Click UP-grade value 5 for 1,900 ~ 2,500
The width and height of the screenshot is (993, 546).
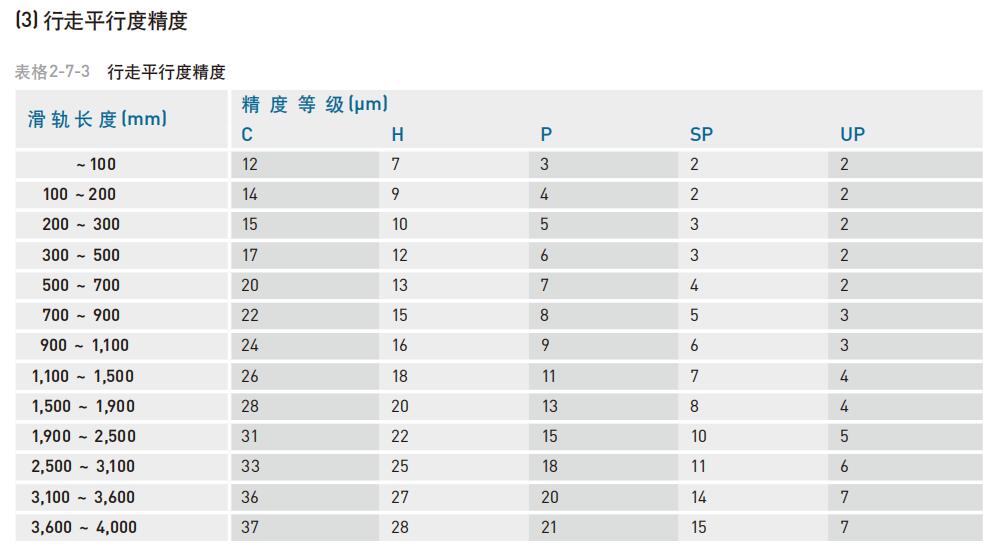point(844,436)
